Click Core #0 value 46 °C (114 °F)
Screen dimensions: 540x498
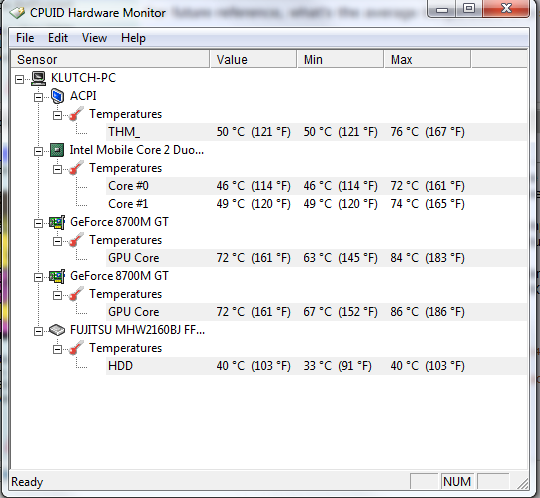[x=253, y=186]
